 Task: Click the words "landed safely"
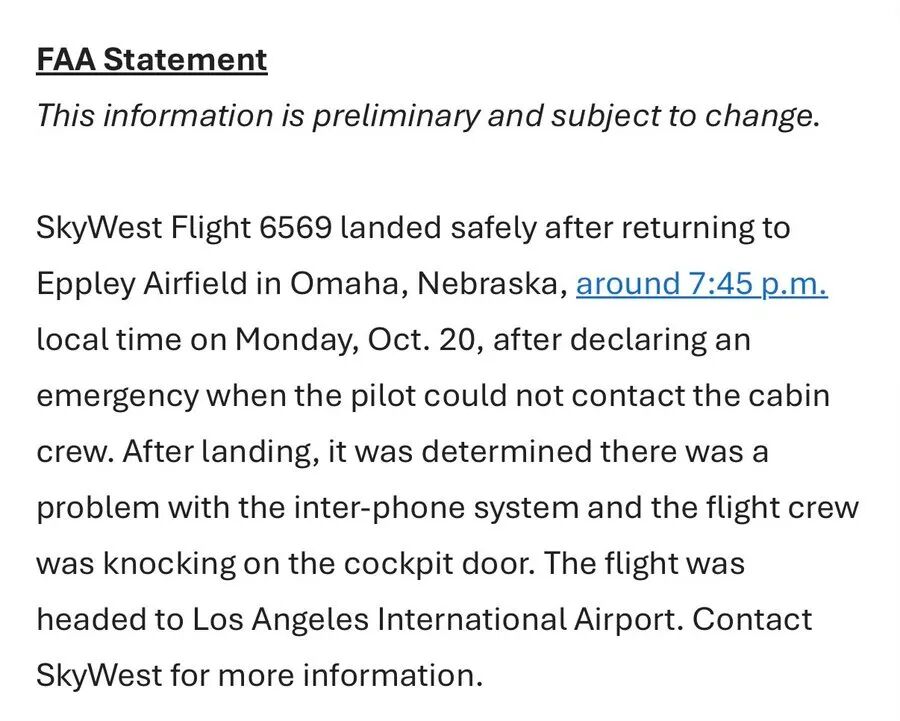[x=436, y=228]
